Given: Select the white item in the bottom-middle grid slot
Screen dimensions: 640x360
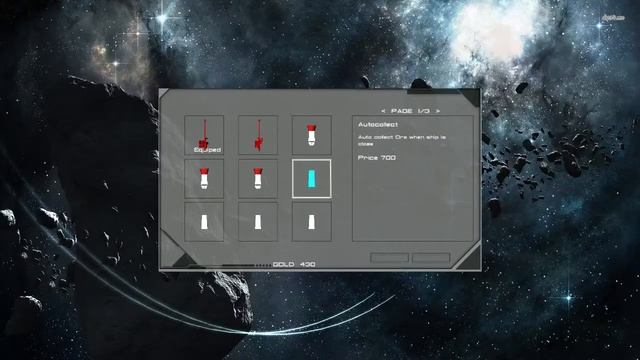Looking at the screenshot, I should click(x=258, y=222).
